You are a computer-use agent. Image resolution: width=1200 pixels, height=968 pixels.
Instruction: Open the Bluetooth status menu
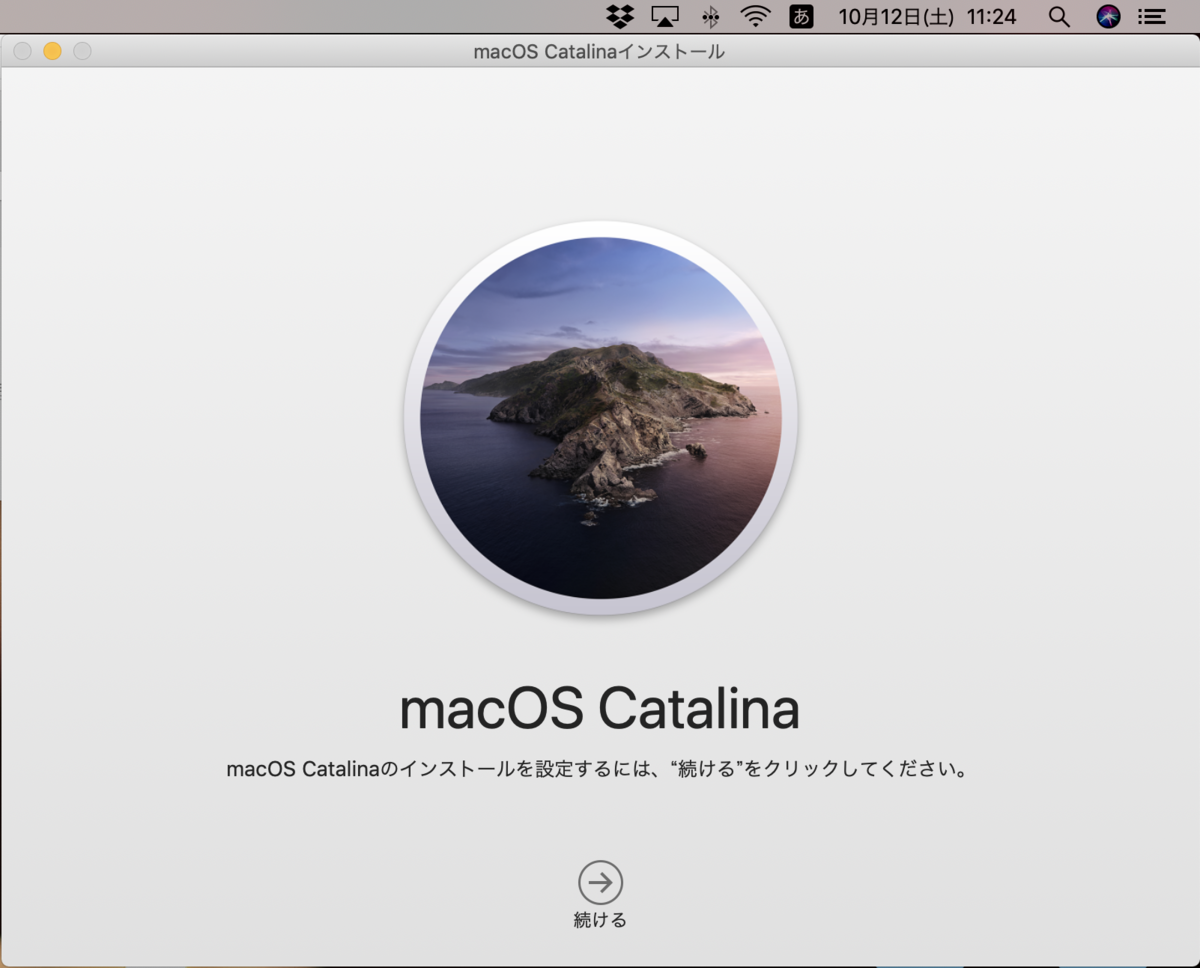(711, 16)
